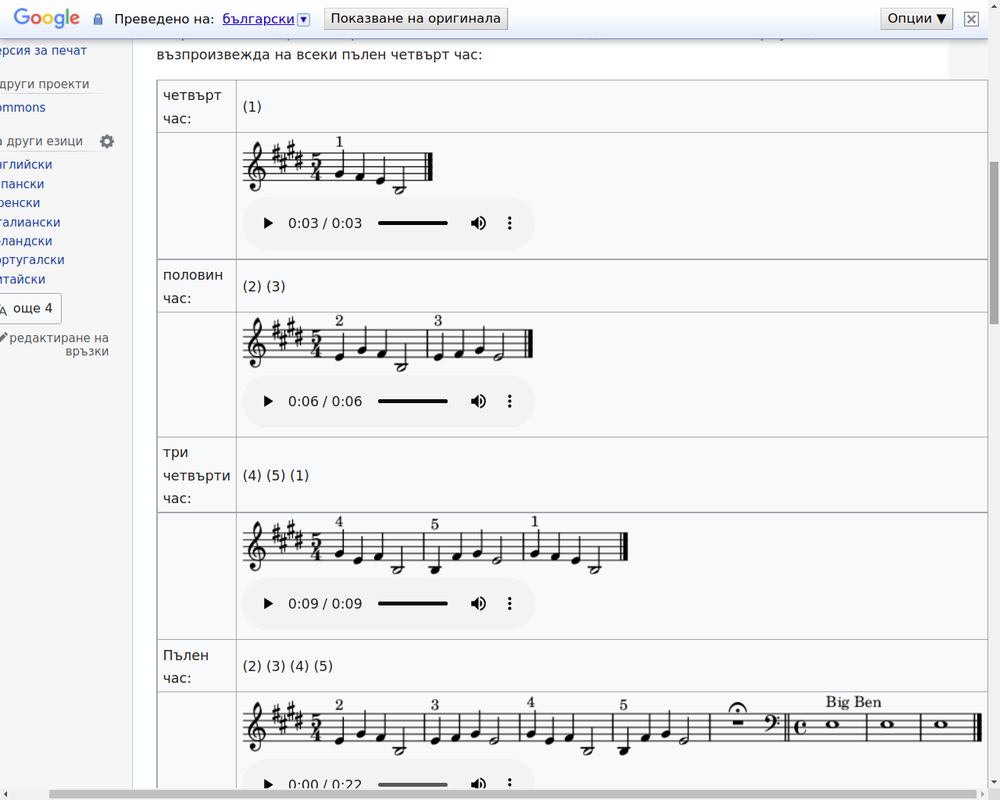
Task: Click the lock security icon
Action: (x=98, y=19)
